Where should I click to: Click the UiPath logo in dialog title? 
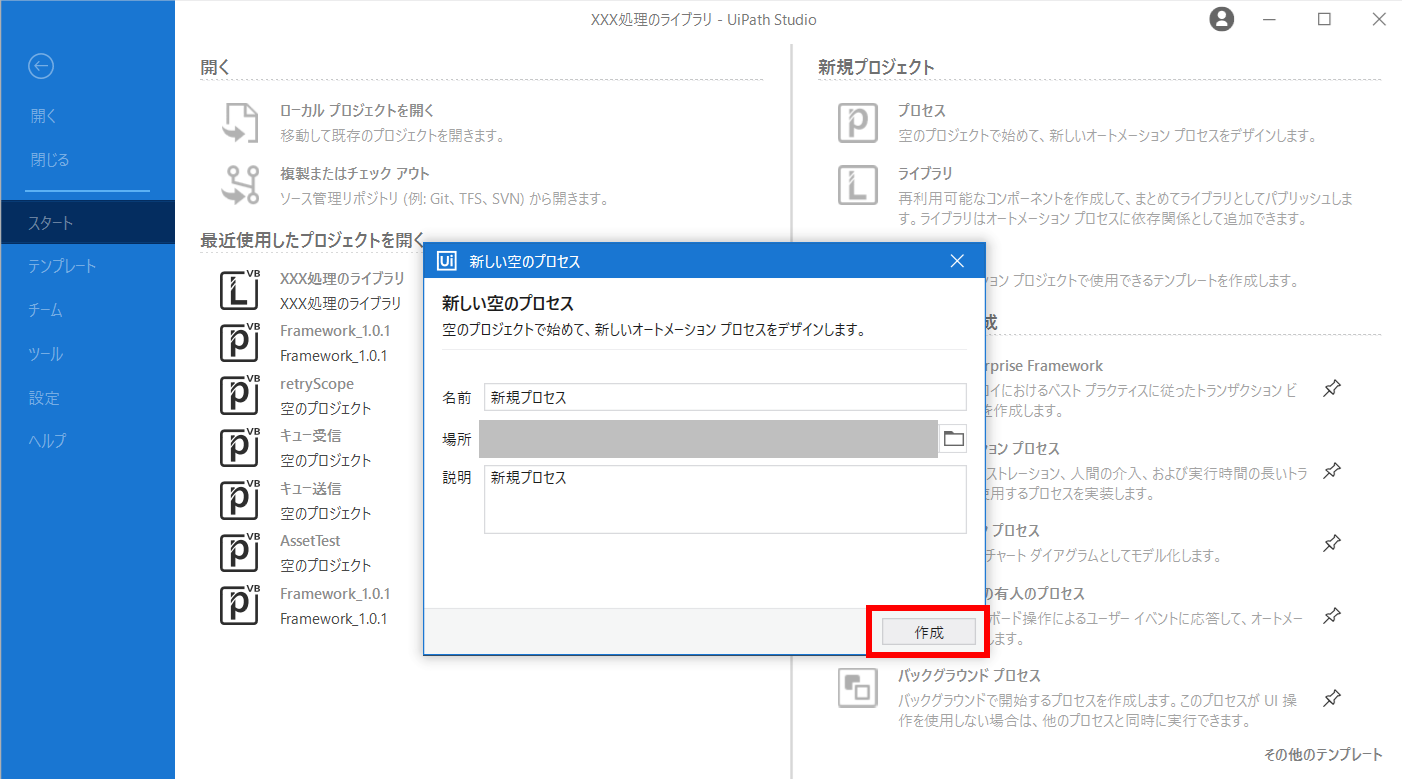coord(448,261)
